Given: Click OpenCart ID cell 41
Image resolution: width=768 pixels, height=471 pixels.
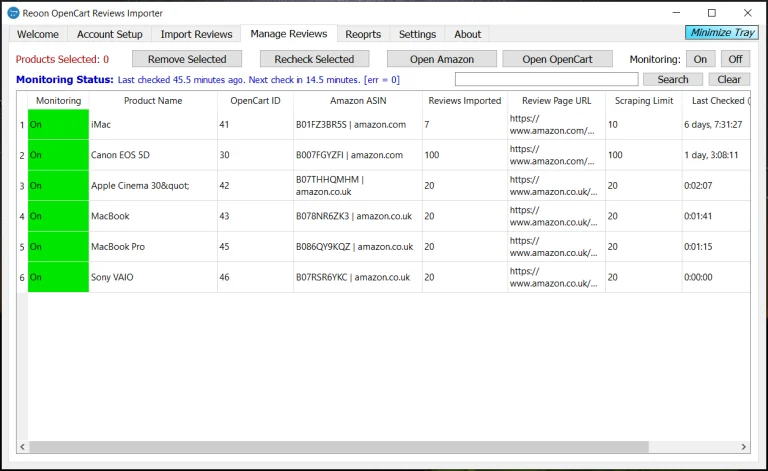Looking at the screenshot, I should pos(255,124).
